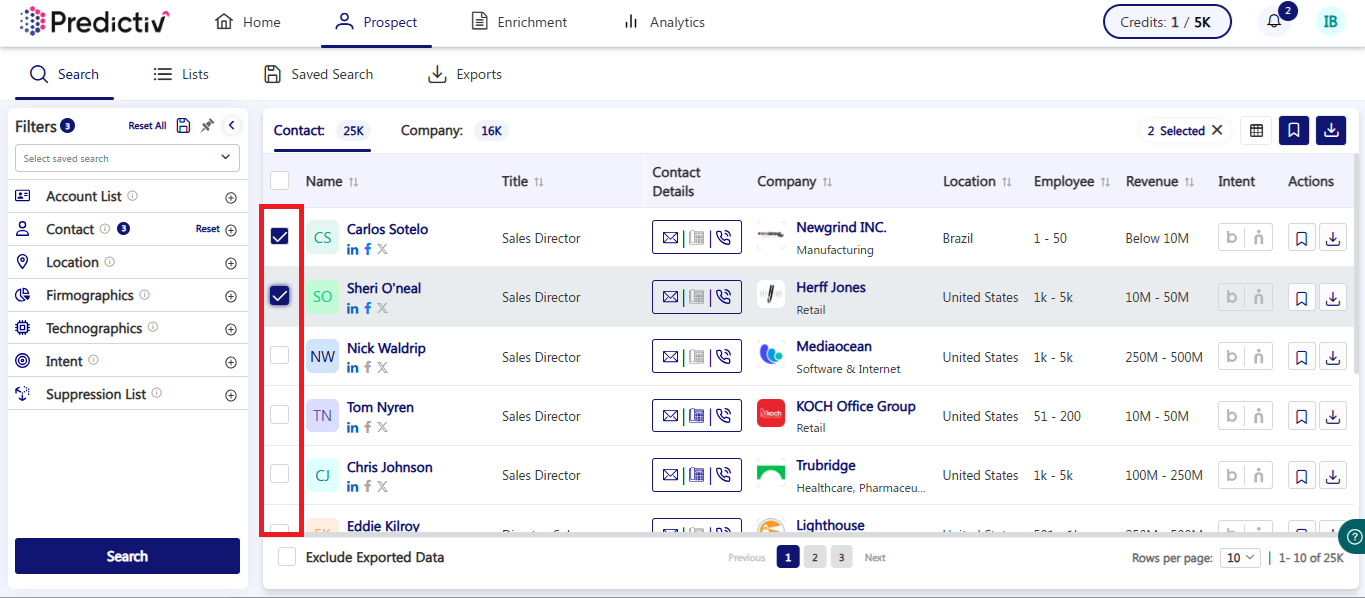Expand the Technographics filter

pos(231,330)
